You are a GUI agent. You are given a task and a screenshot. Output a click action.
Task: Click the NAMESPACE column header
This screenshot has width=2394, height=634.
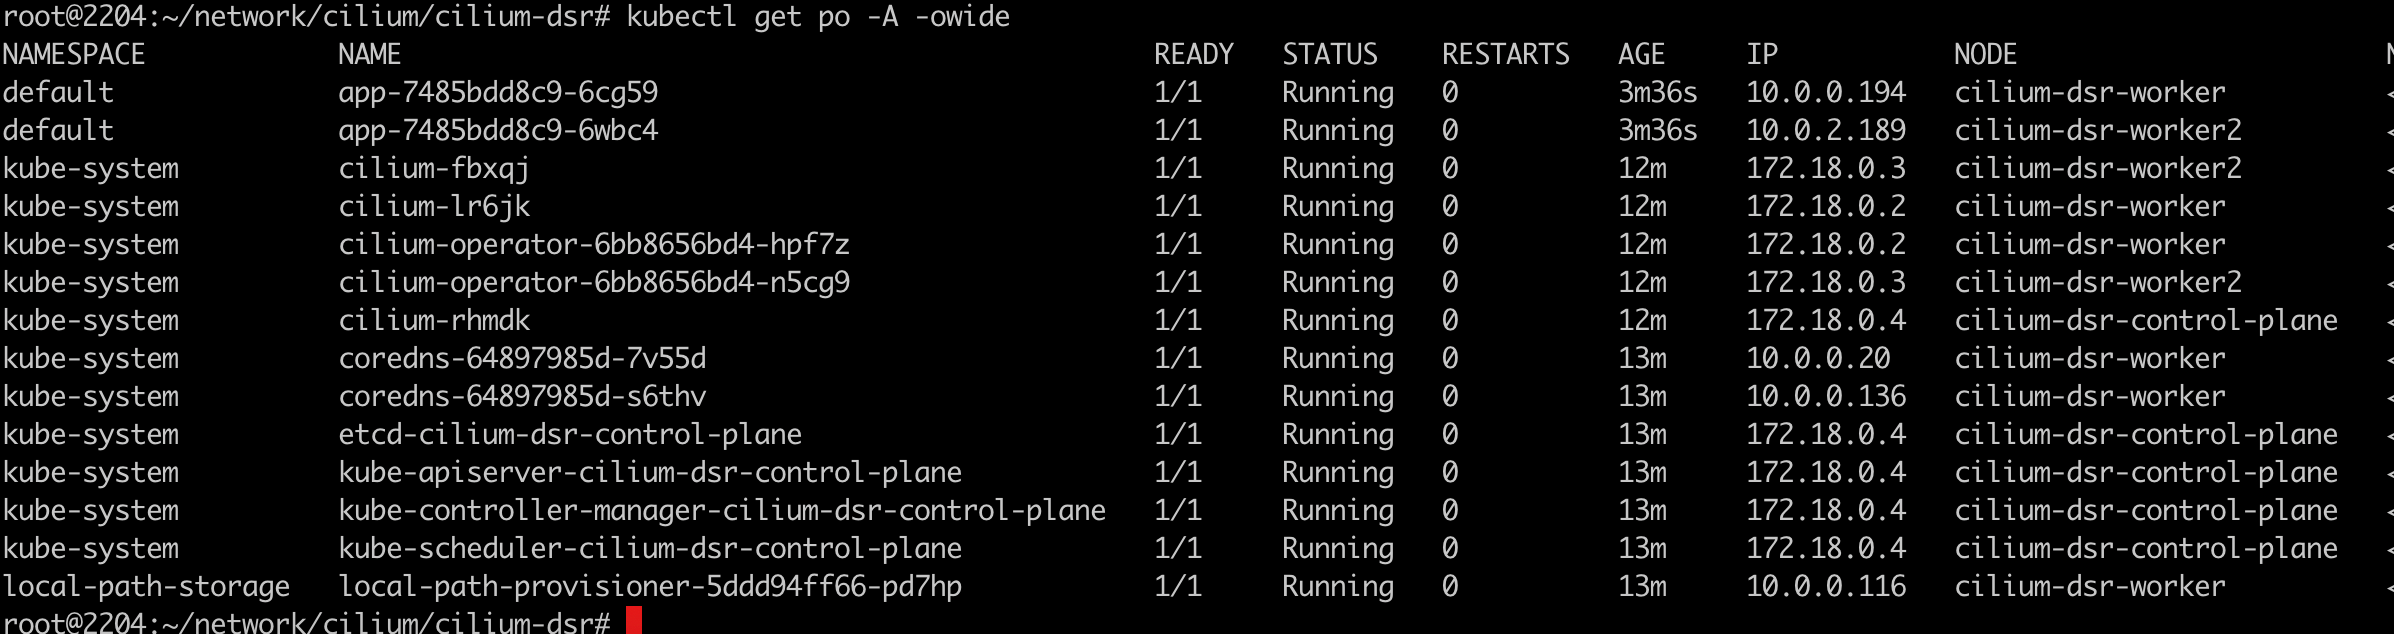point(74,54)
